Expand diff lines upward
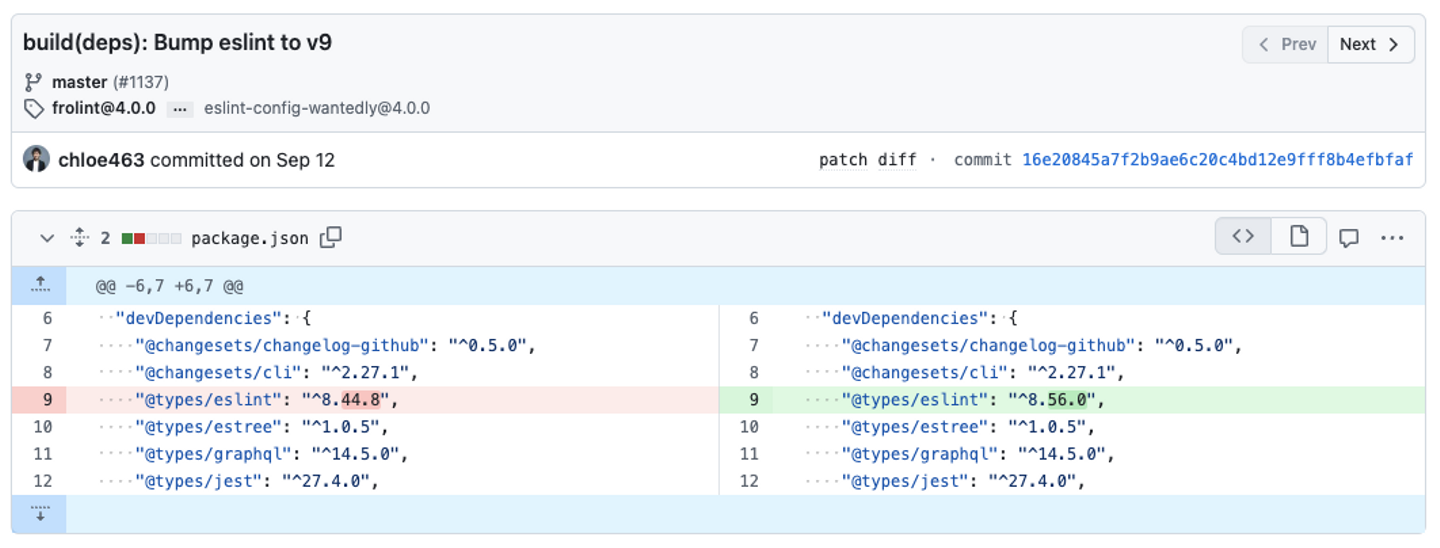The width and height of the screenshot is (1440, 548). pyautogui.click(x=40, y=286)
